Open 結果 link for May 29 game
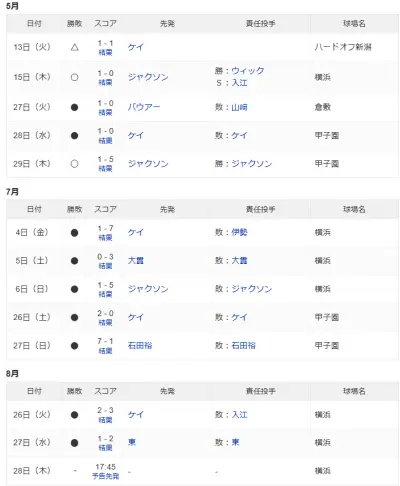The height and width of the screenshot is (486, 400). 105,169
